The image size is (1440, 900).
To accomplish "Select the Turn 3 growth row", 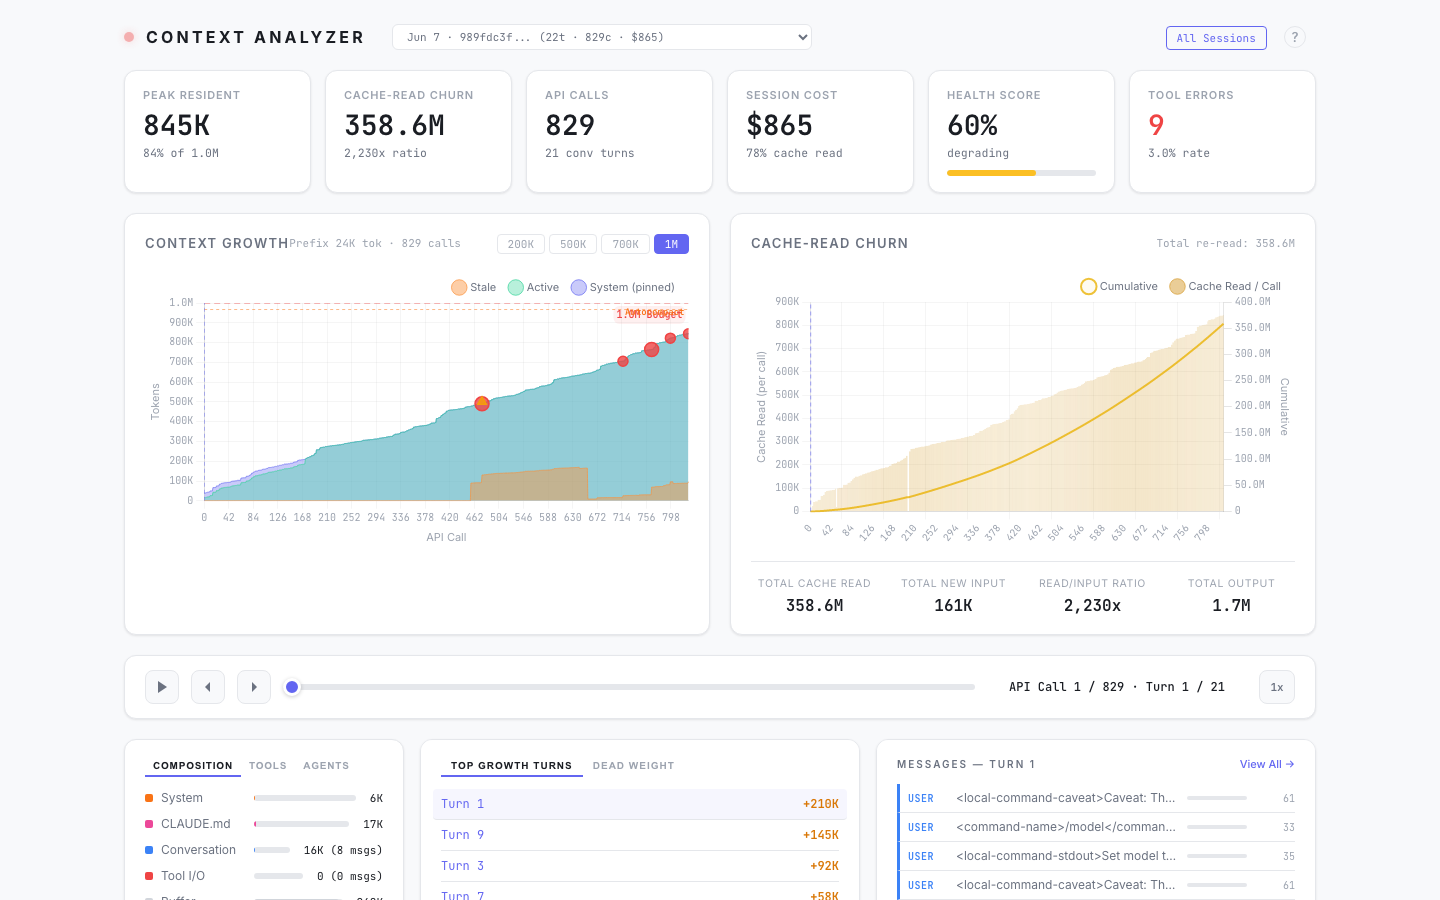I will 640,866.
